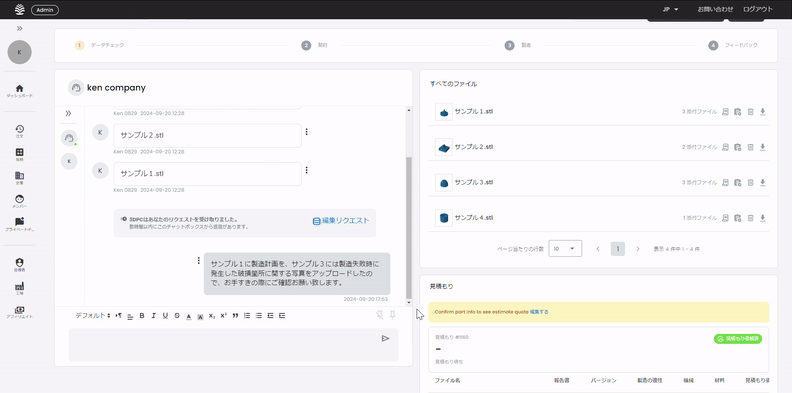Download サンプル 2.stl from the file list

(x=763, y=147)
